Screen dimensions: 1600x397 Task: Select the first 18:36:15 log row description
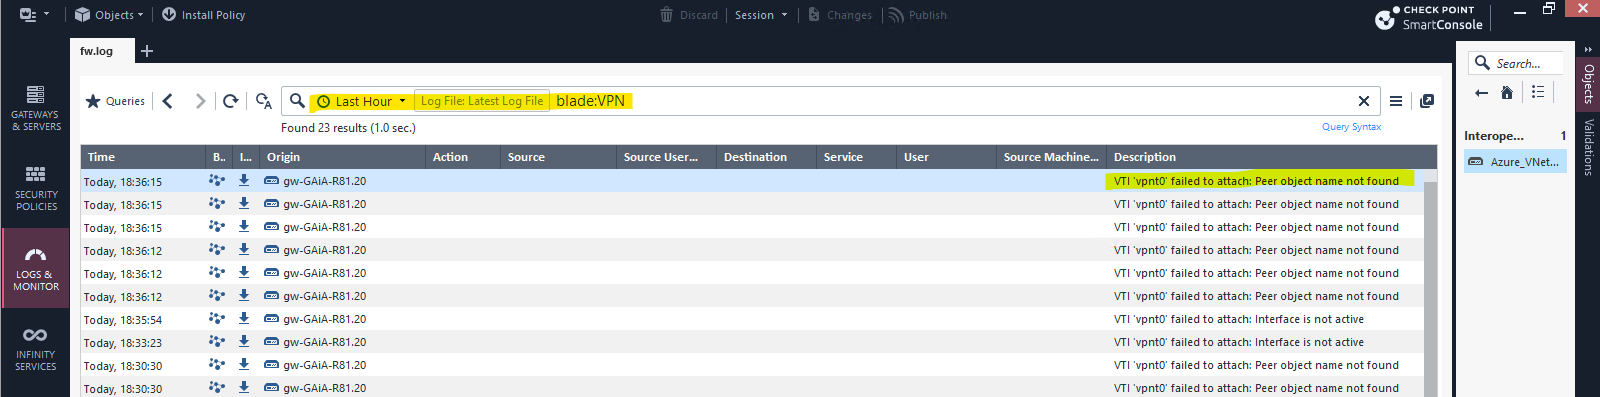pos(1256,181)
